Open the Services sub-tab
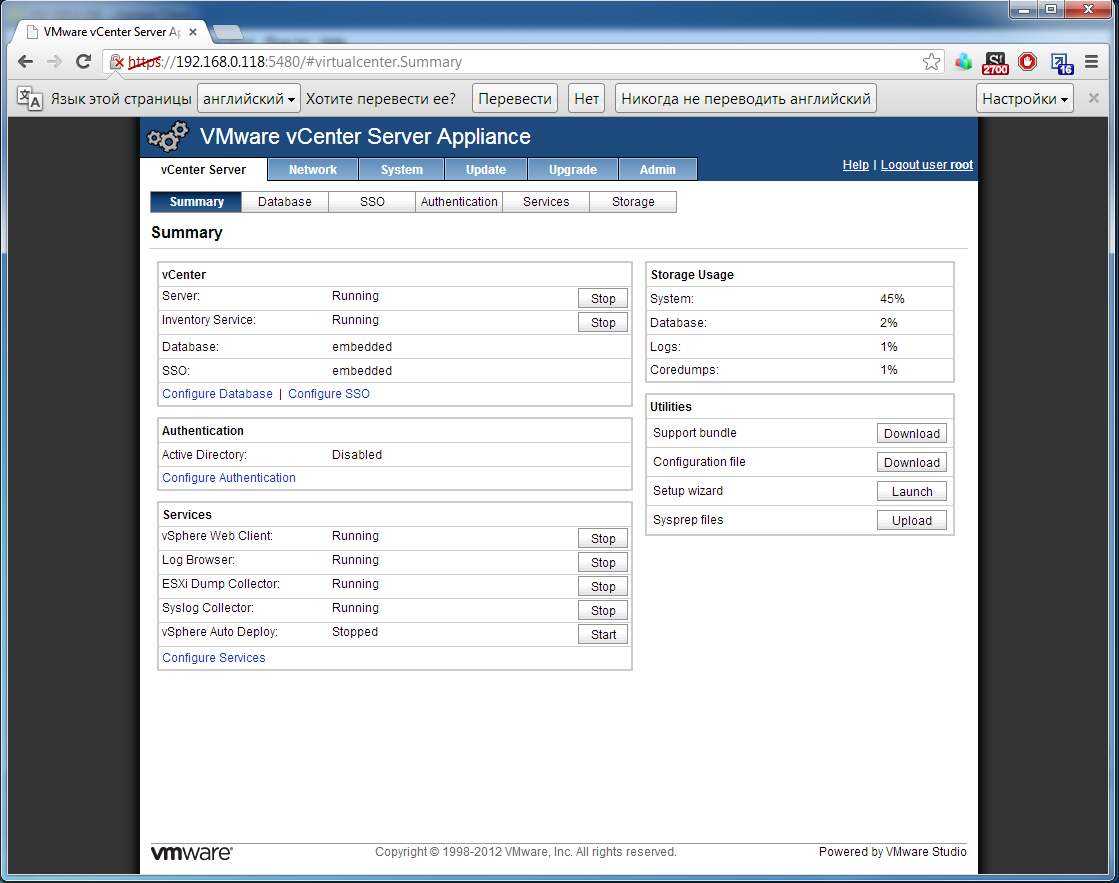Screen dimensions: 1119x883 click(546, 202)
